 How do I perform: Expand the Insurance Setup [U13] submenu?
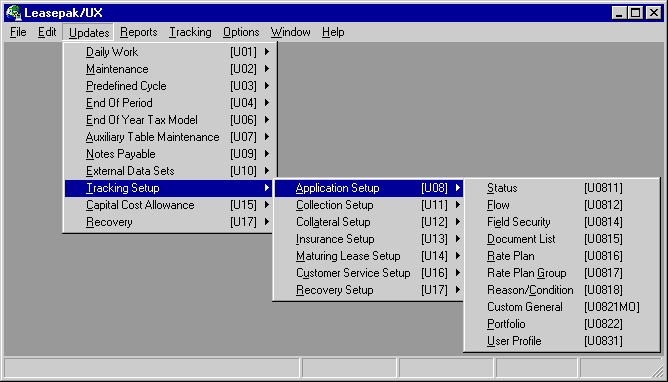(369, 239)
